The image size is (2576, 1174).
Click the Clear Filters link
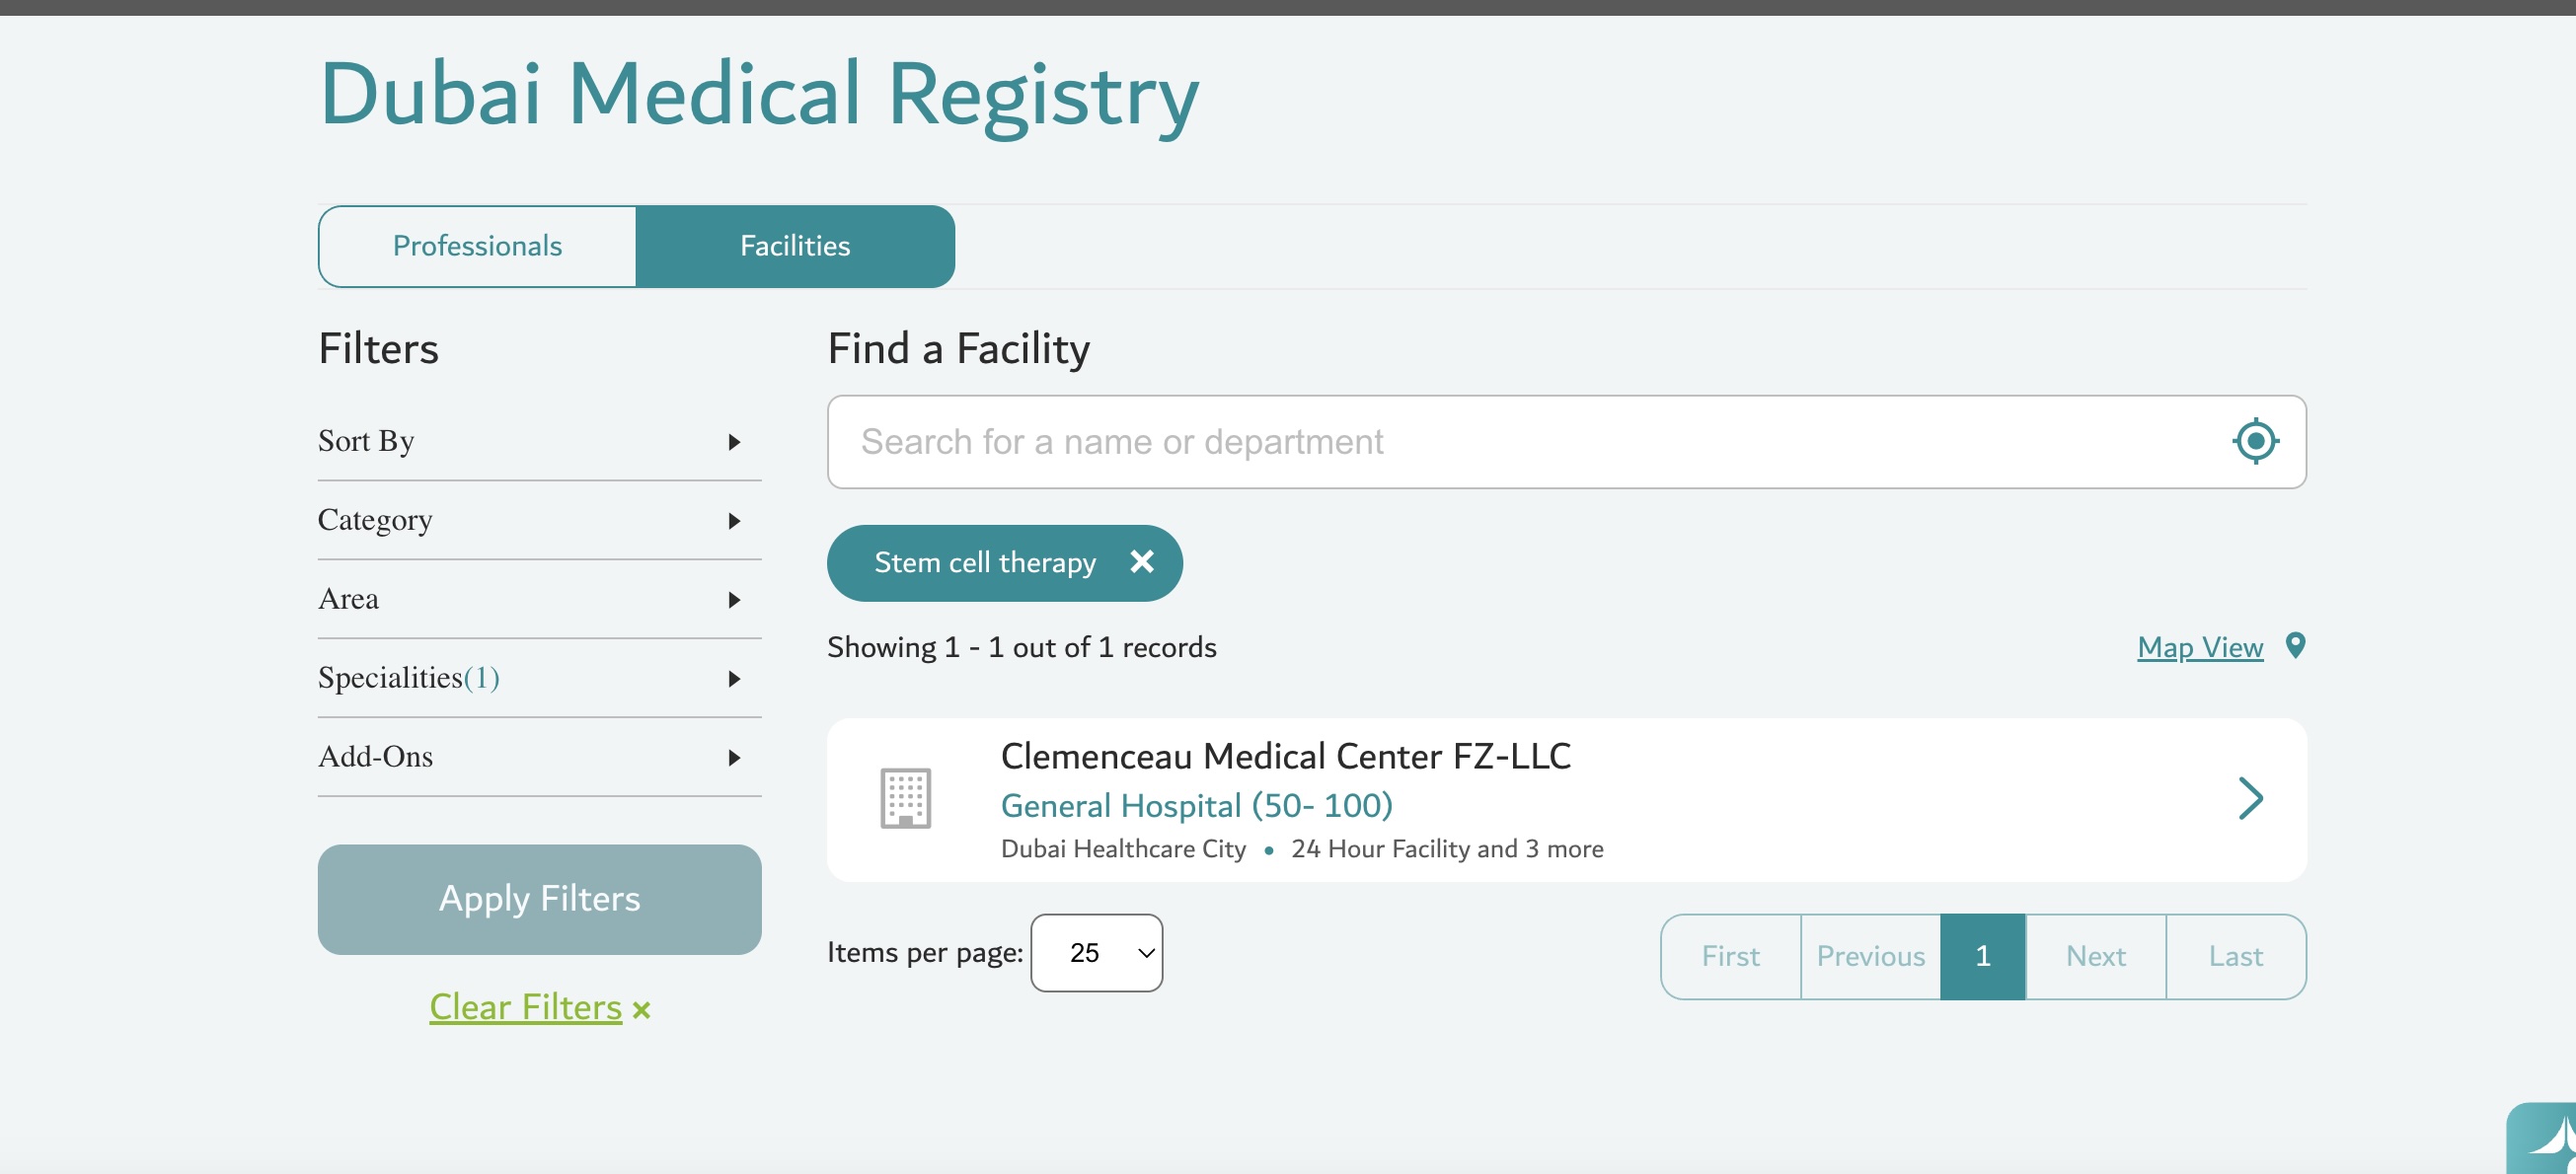(x=525, y=1007)
